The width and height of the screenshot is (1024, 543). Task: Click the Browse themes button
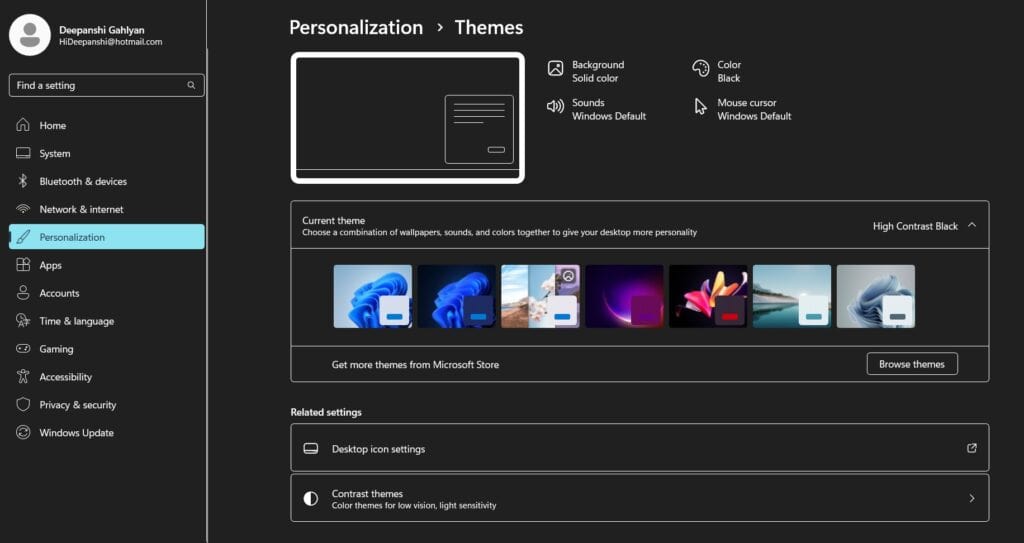click(x=912, y=364)
